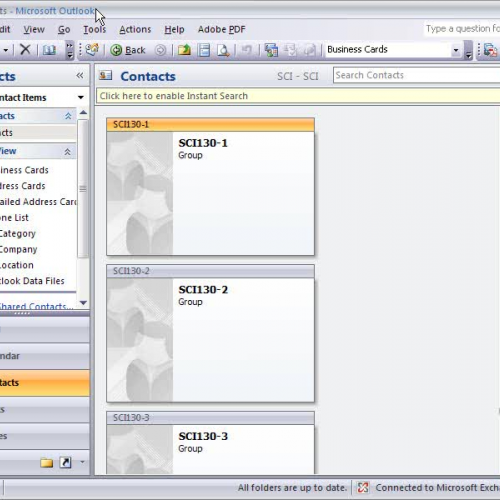Click the contact card icon beside Contacts heading
This screenshot has height=500, width=500.
[x=106, y=75]
